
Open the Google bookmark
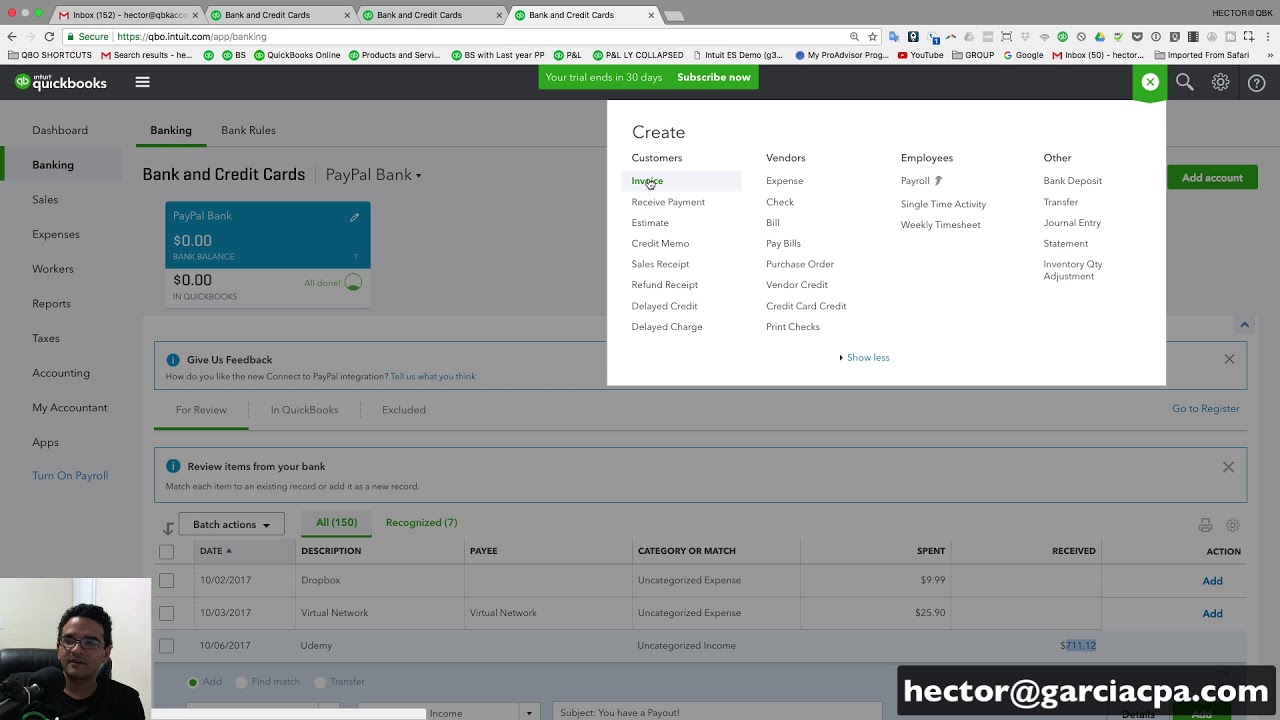pos(1023,55)
